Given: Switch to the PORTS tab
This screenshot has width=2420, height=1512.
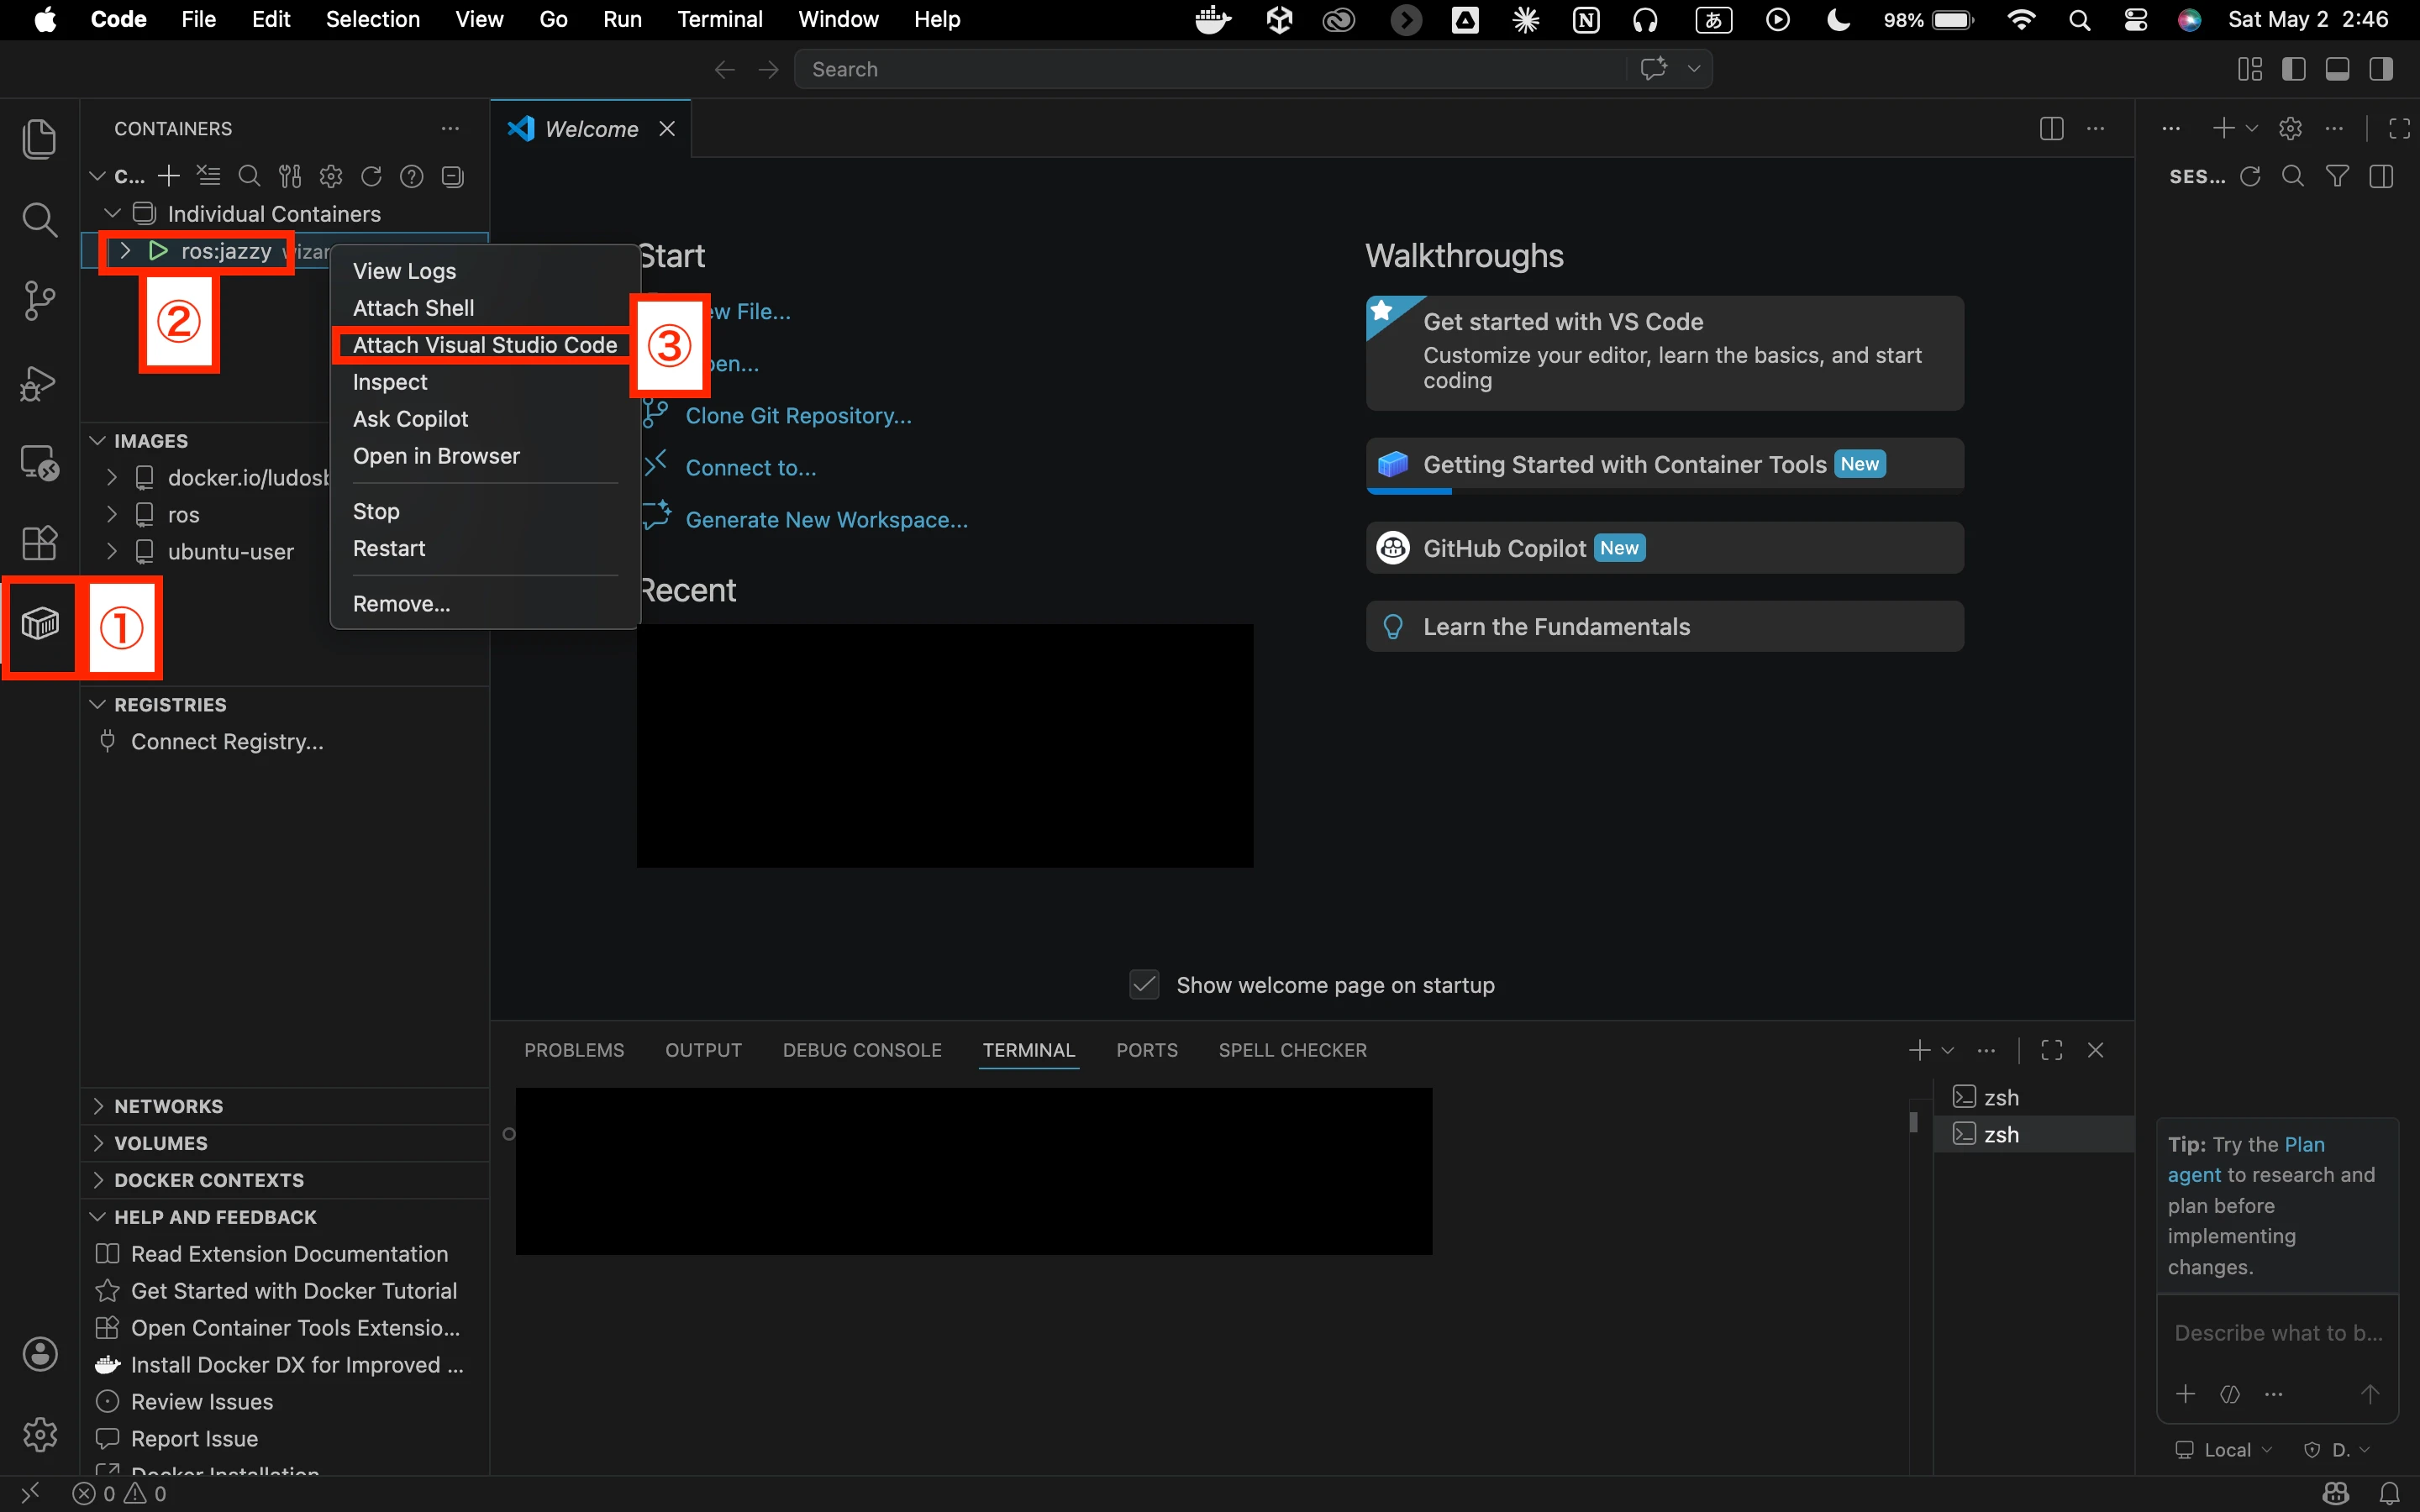Looking at the screenshot, I should click(x=1146, y=1050).
